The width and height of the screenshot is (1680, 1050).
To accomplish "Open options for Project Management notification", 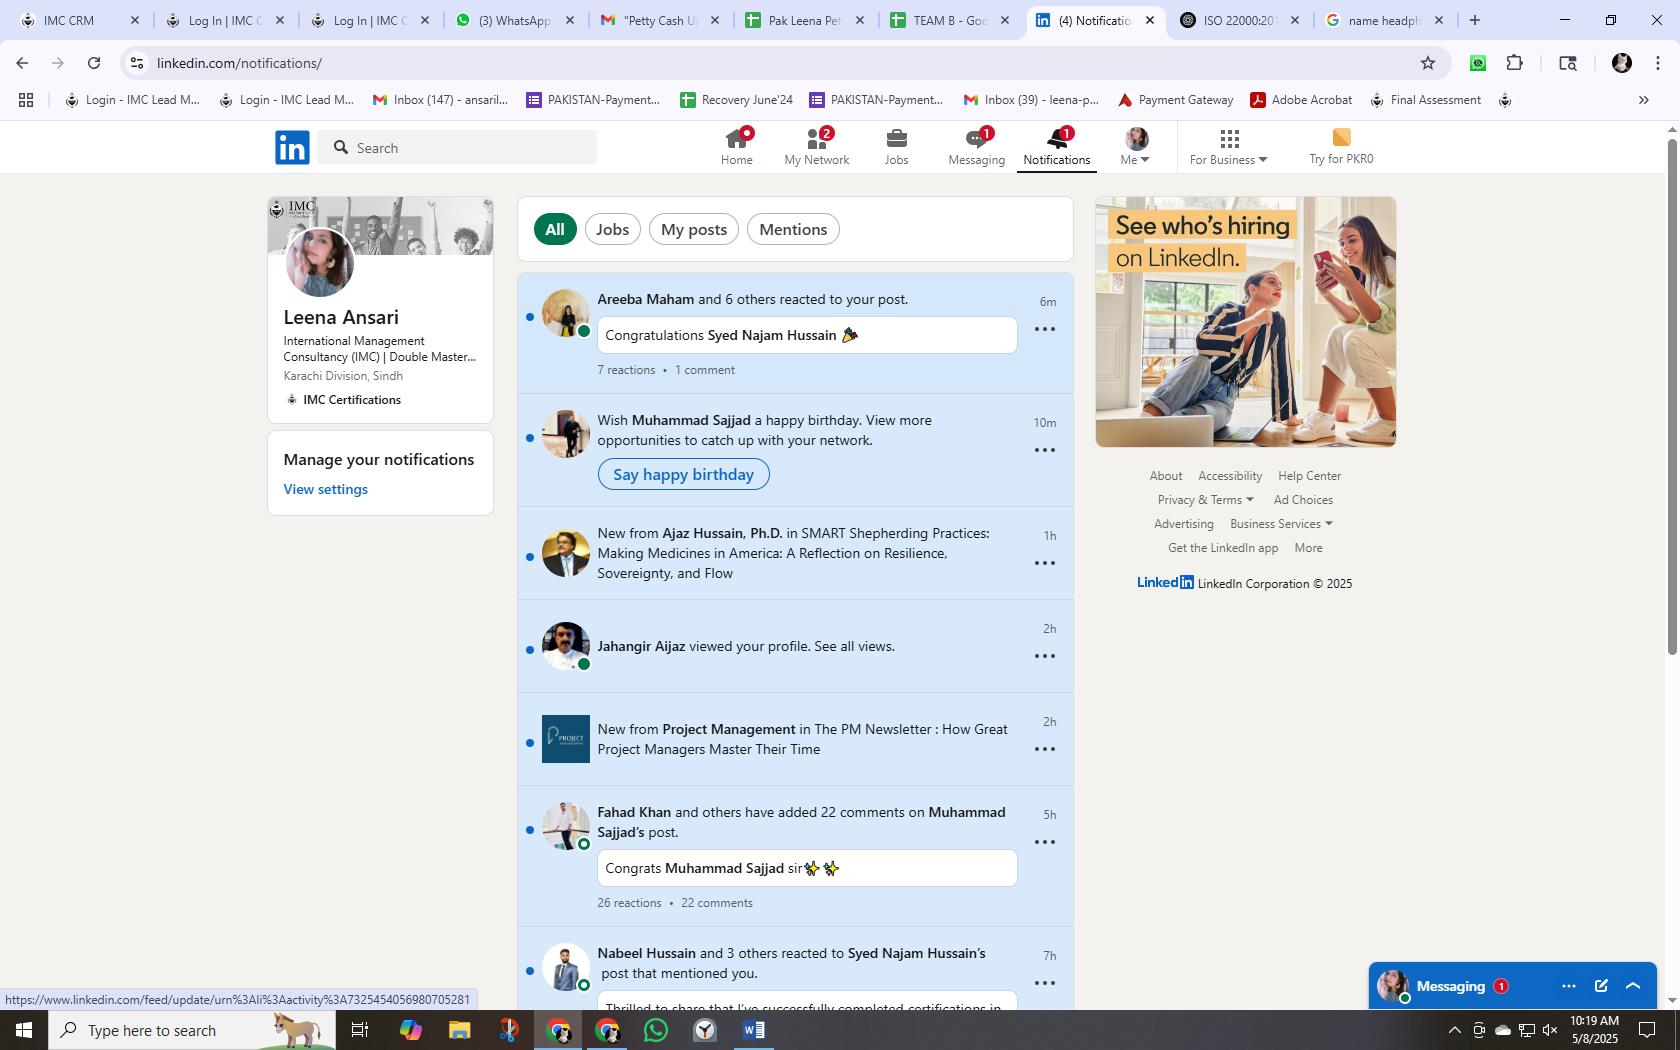I will [1045, 749].
